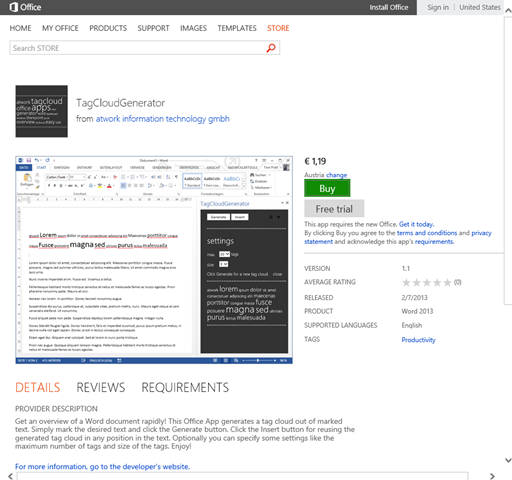The image size is (512, 480).
Task: Click scroll up arrow of page scrollbar
Action: 508,11
